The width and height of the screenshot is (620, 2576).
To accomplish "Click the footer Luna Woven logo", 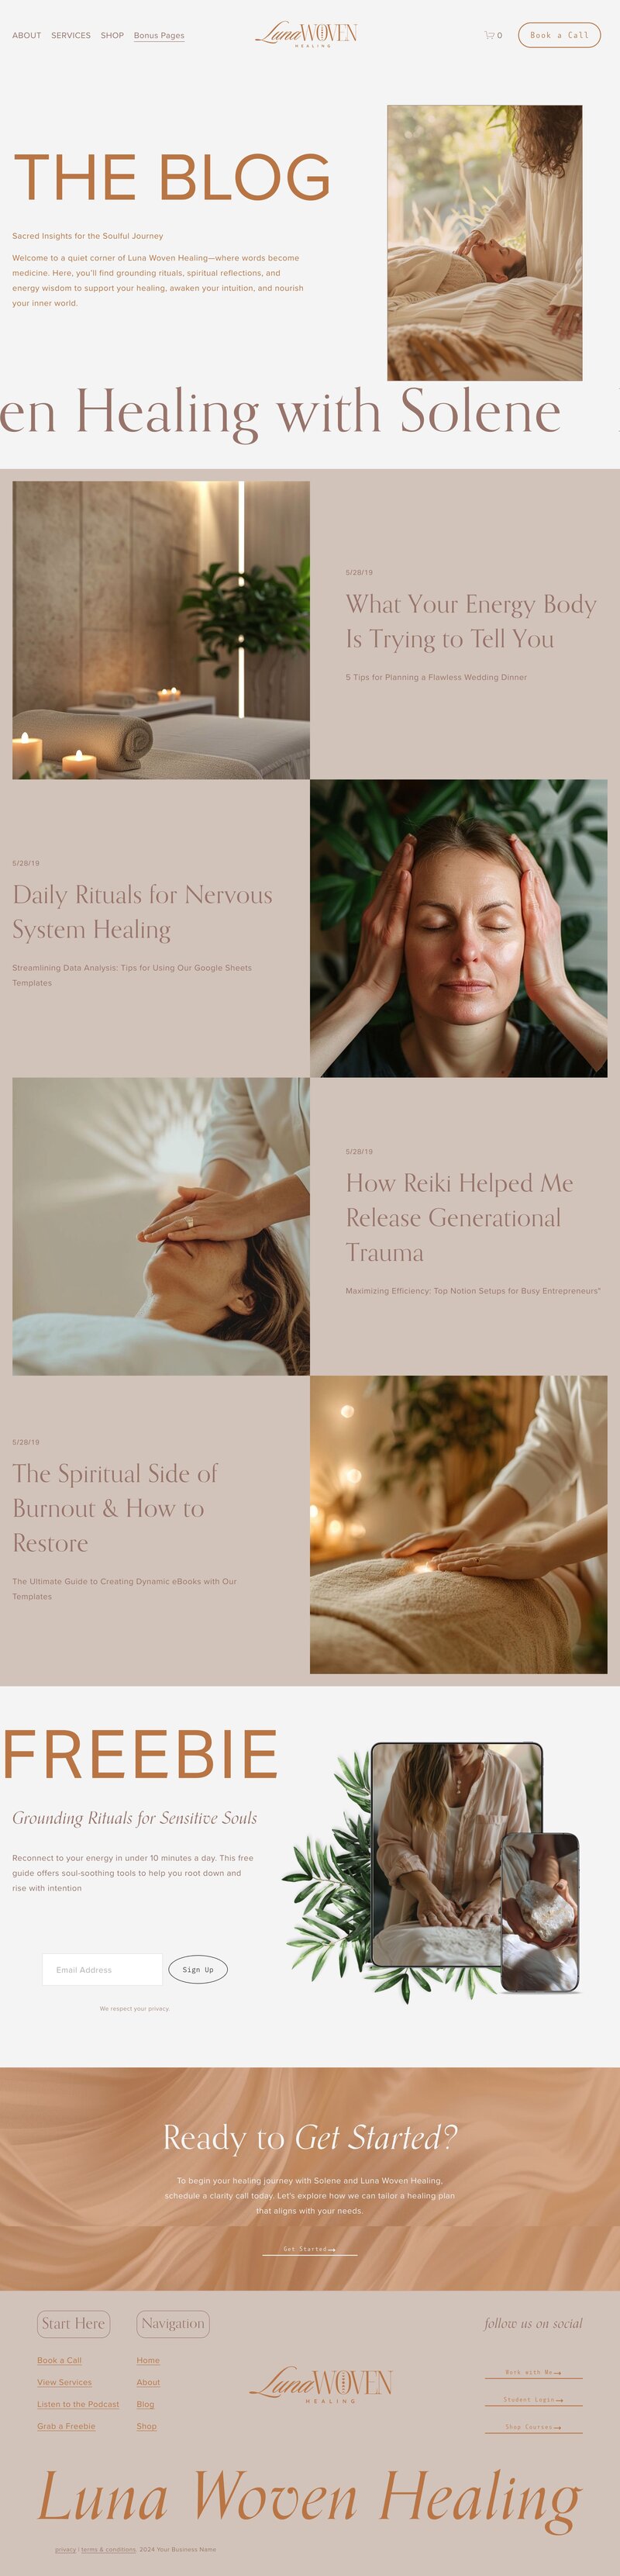I will point(320,2385).
